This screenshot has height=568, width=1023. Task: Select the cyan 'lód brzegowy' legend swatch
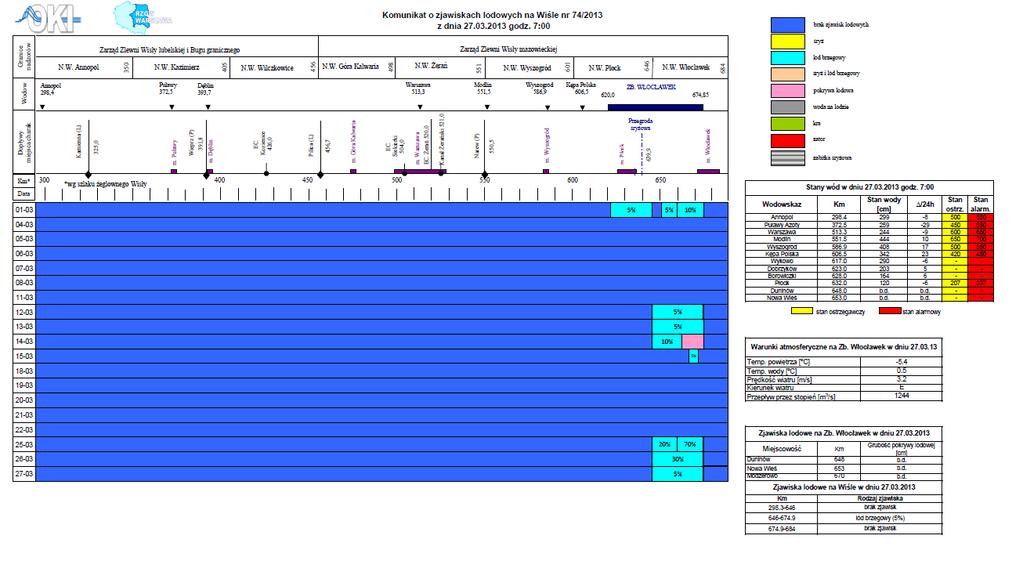[787, 57]
